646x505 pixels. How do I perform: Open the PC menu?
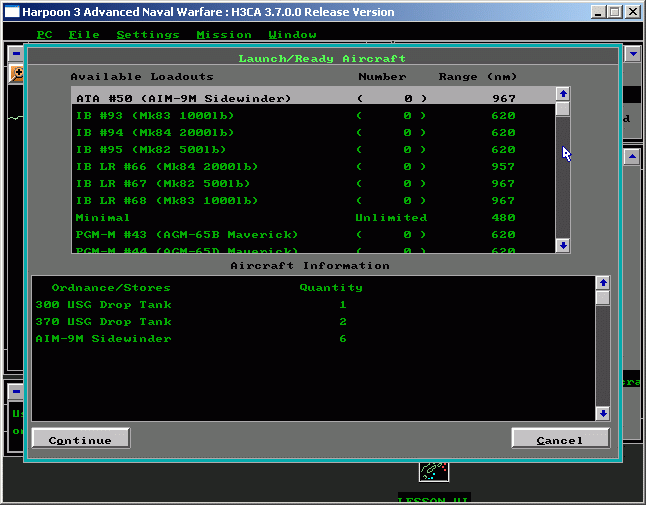pos(44,35)
